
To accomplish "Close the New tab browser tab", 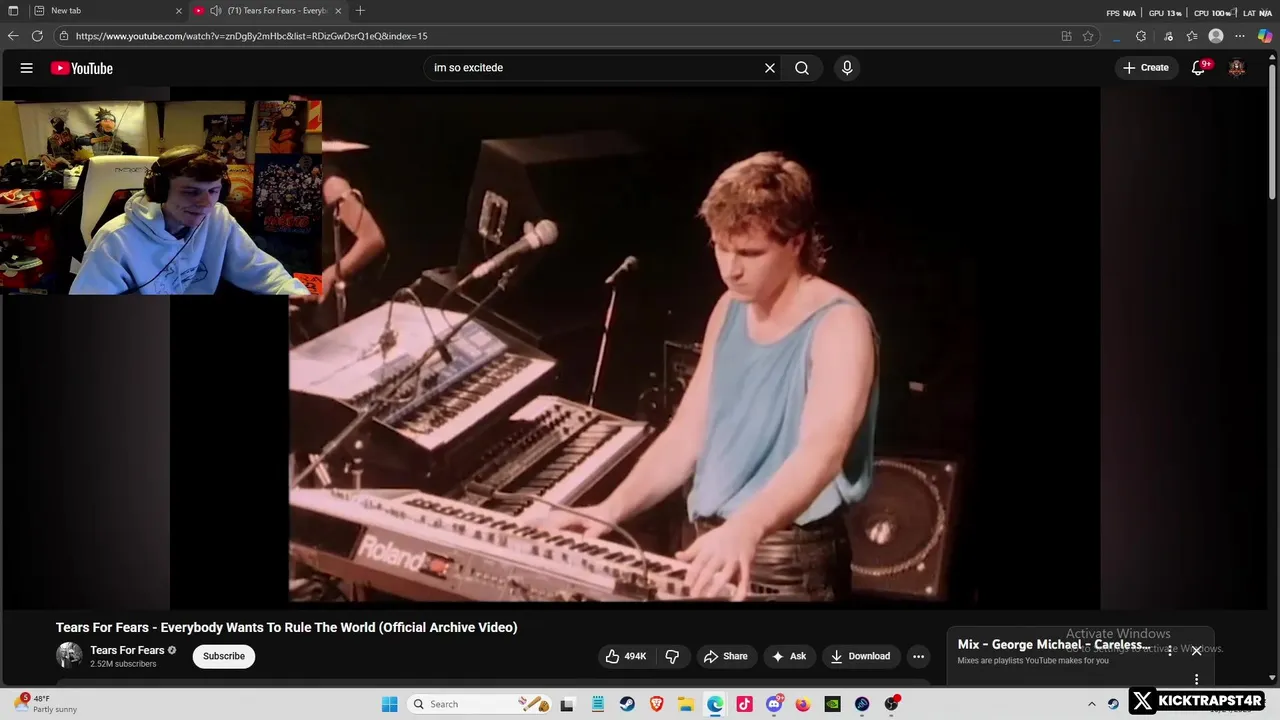I will pyautogui.click(x=179, y=11).
